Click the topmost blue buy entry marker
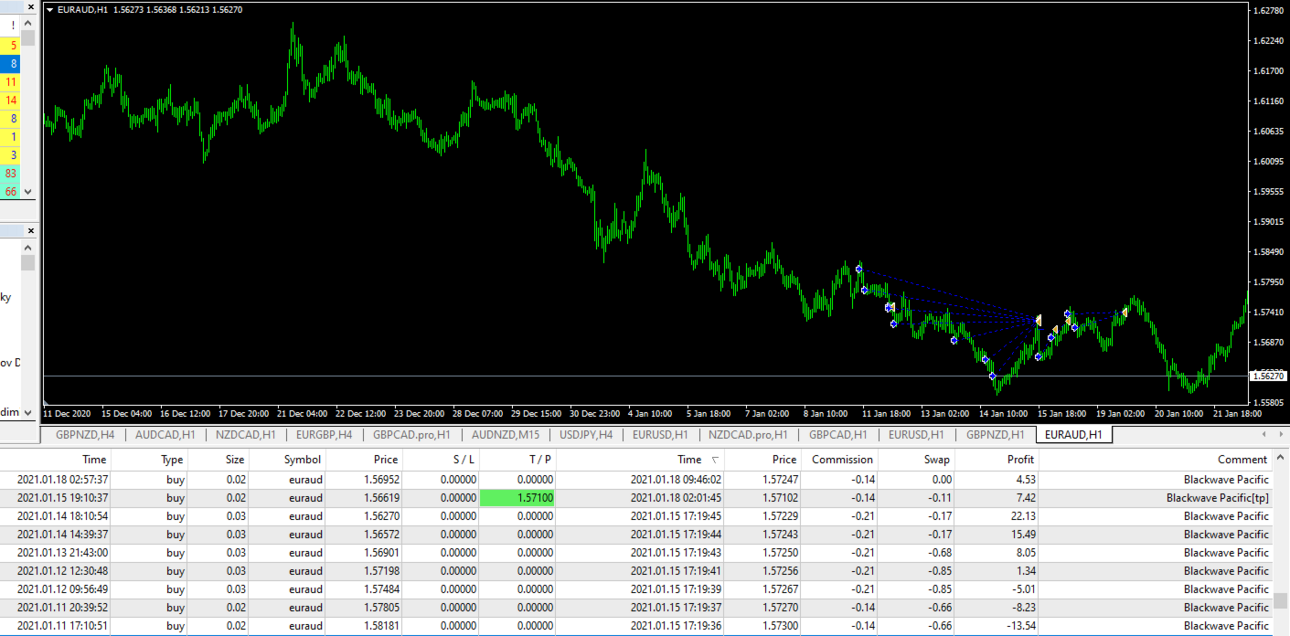Screen dimensions: 1290x636 859,269
